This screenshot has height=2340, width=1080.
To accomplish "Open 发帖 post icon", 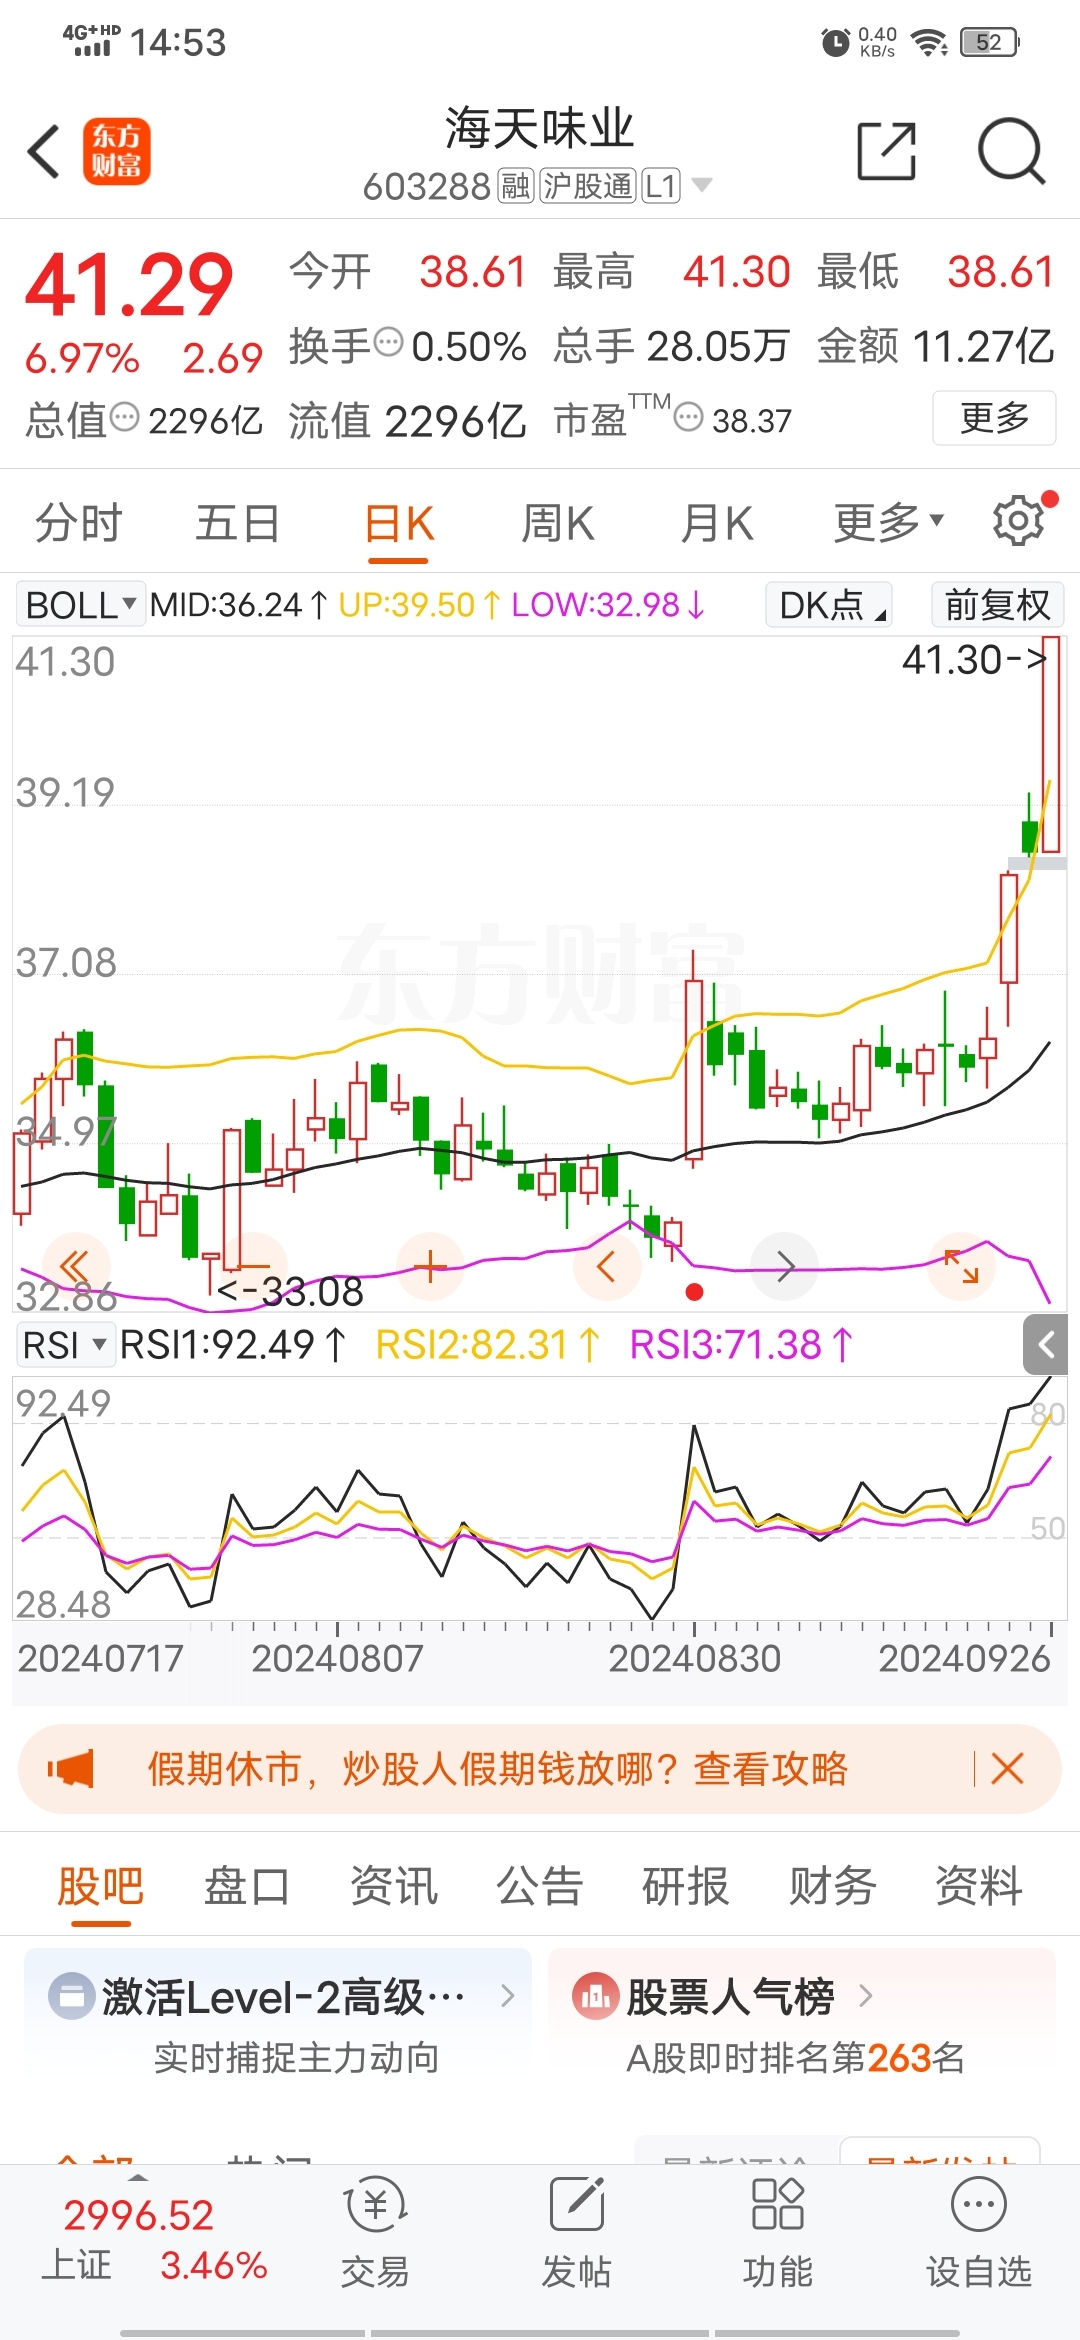I will (576, 2232).
